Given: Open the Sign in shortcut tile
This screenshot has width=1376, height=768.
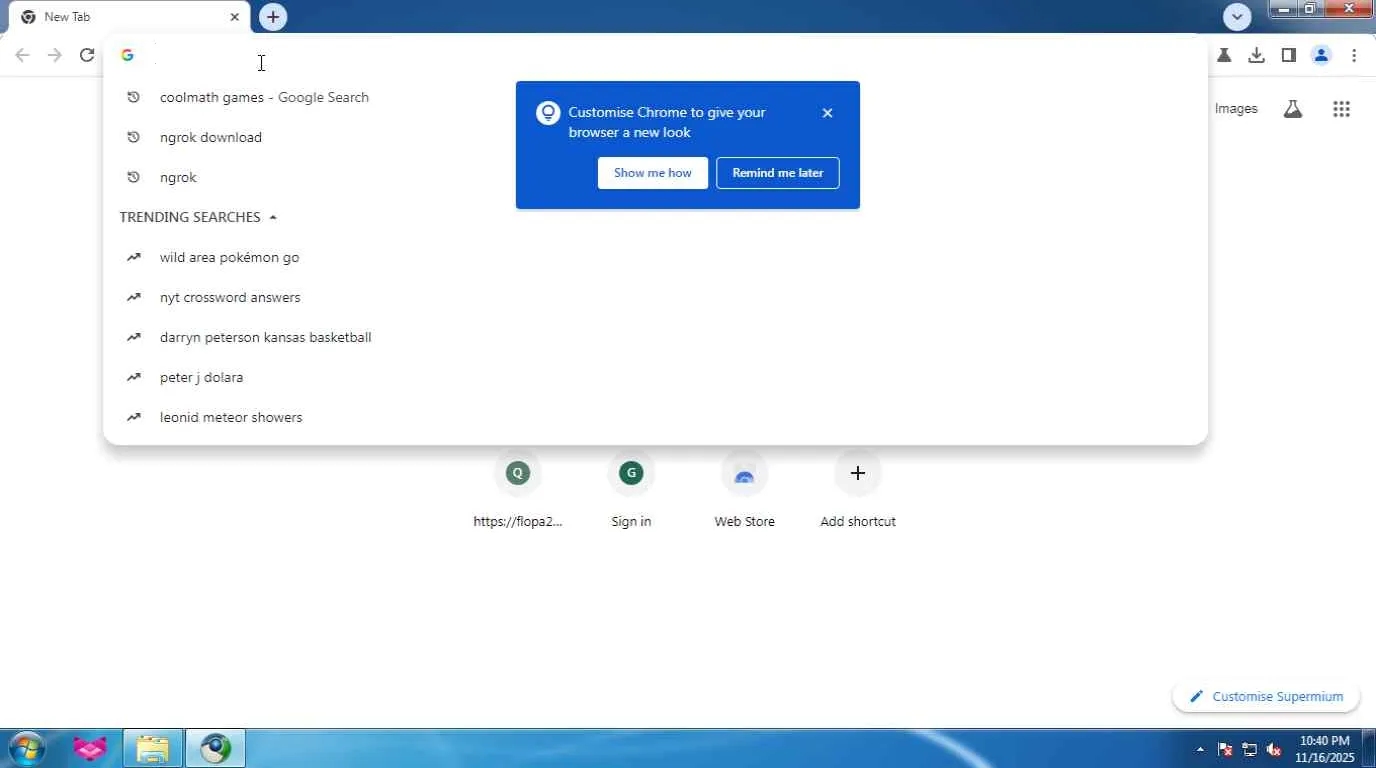Looking at the screenshot, I should tap(631, 491).
